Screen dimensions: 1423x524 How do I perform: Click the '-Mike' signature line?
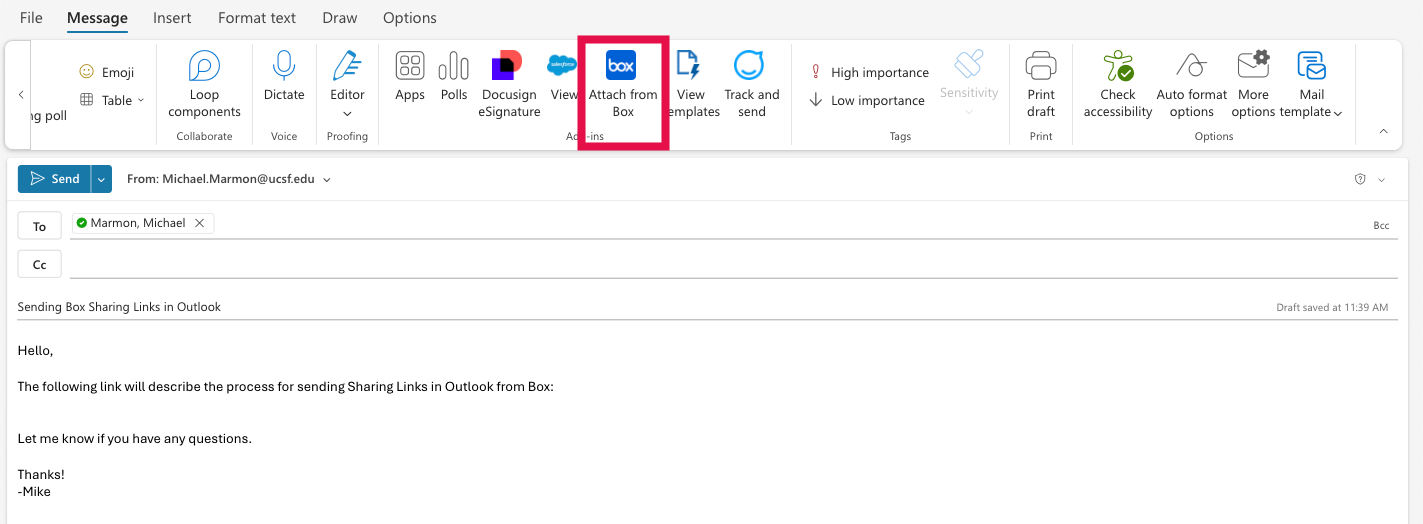(x=34, y=491)
